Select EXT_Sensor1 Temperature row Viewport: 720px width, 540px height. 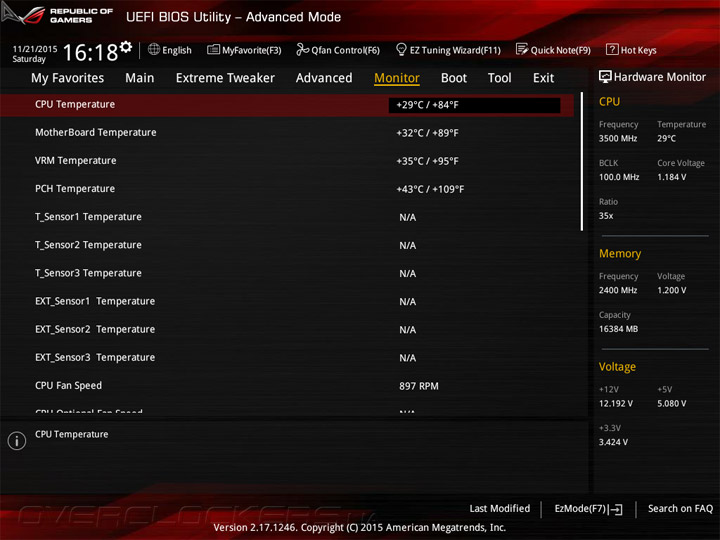[x=287, y=301]
